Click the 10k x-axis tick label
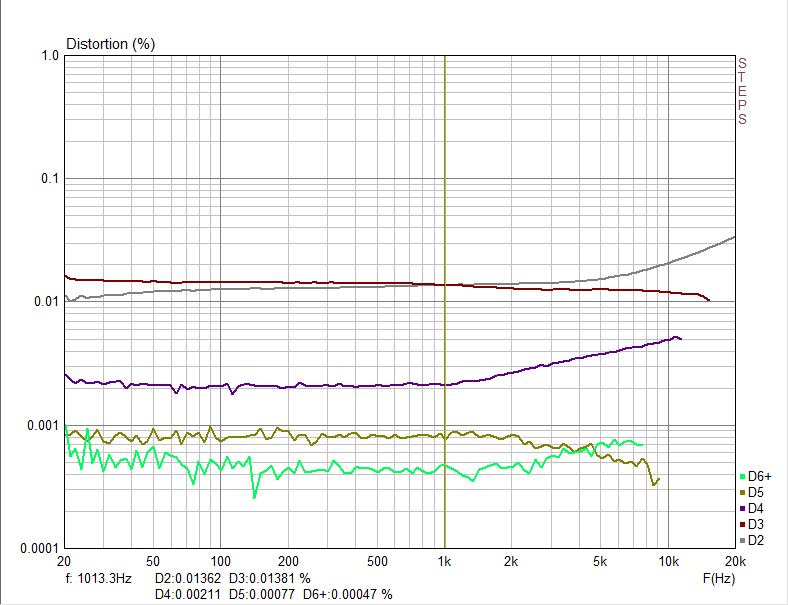The image size is (788, 605). (668, 562)
